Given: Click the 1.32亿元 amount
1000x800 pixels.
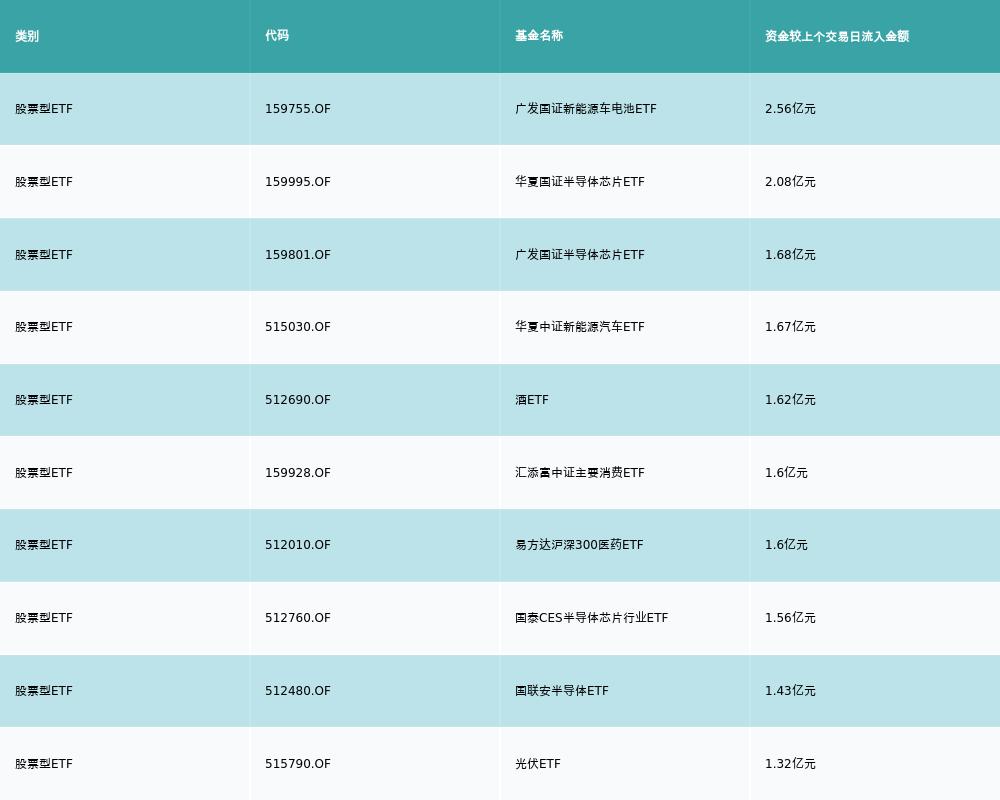Looking at the screenshot, I should tap(790, 764).
